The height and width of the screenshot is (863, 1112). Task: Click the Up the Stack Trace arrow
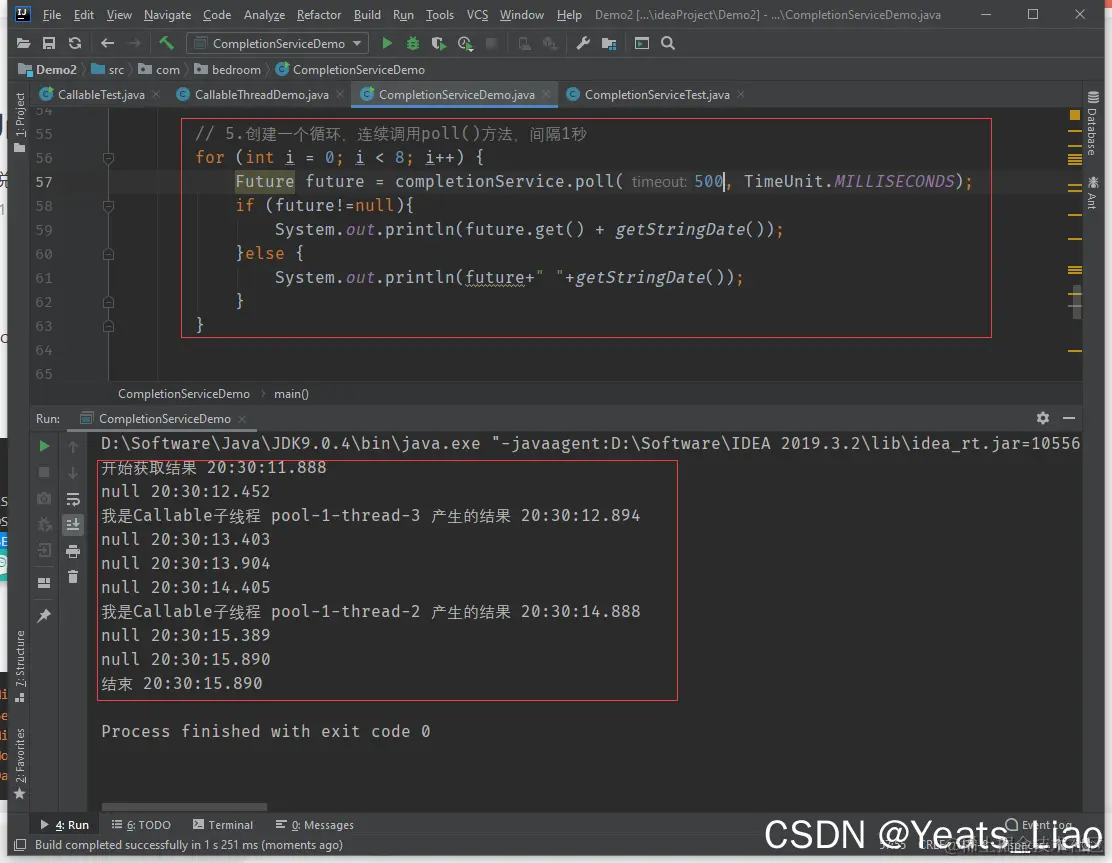coord(73,446)
